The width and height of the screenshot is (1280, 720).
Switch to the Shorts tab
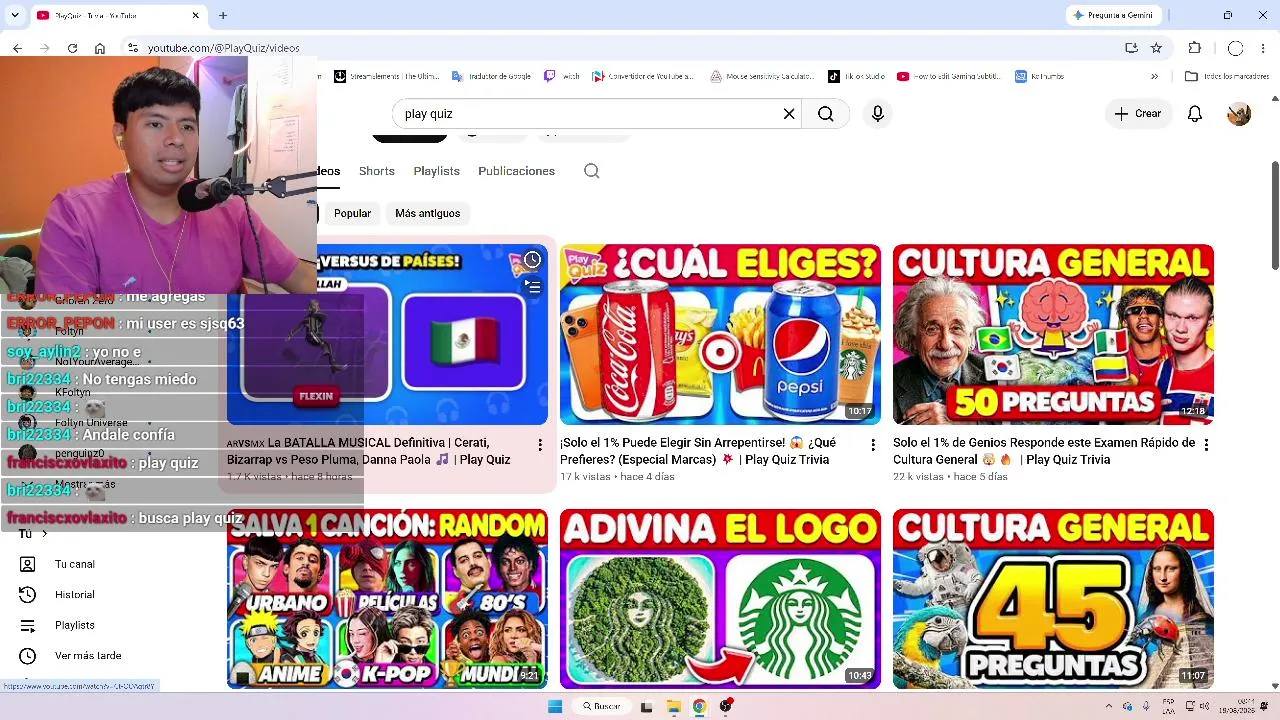[x=377, y=171]
